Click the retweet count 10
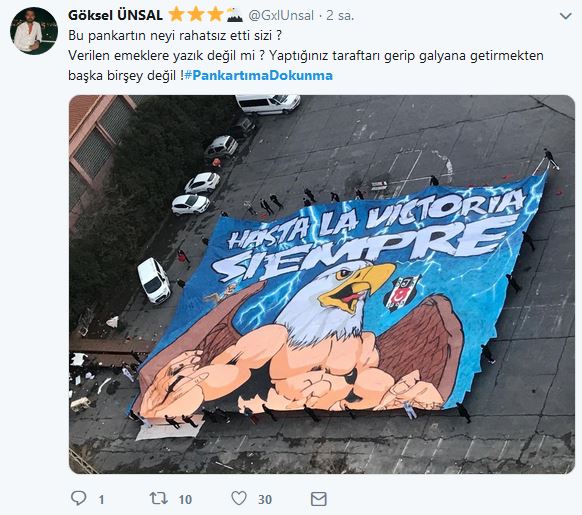 coord(185,499)
